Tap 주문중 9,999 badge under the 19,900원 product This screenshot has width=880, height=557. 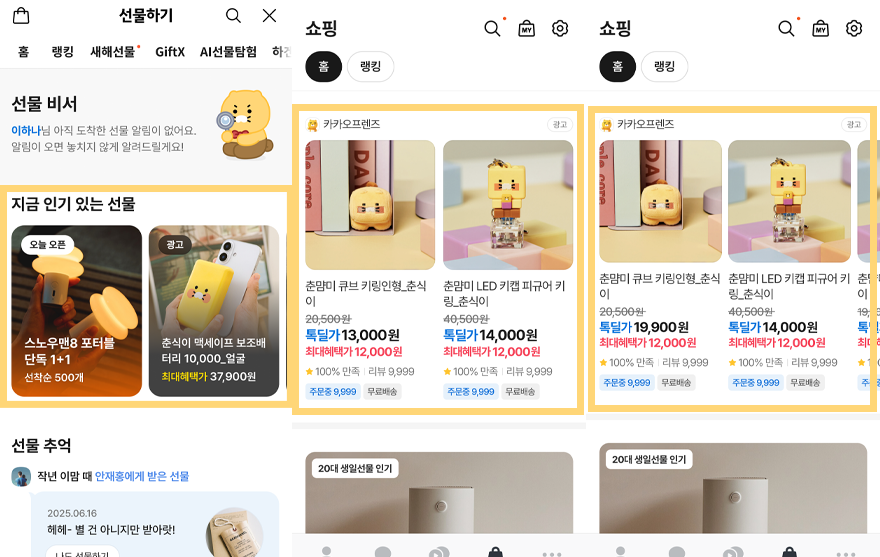627,382
